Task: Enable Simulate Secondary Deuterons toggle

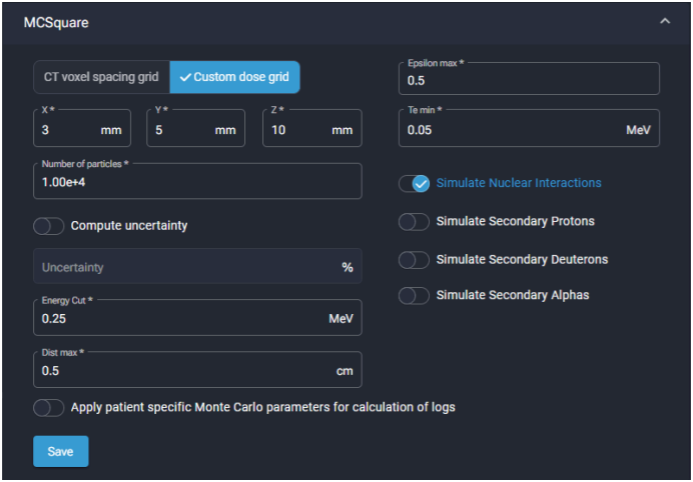Action: [414, 260]
